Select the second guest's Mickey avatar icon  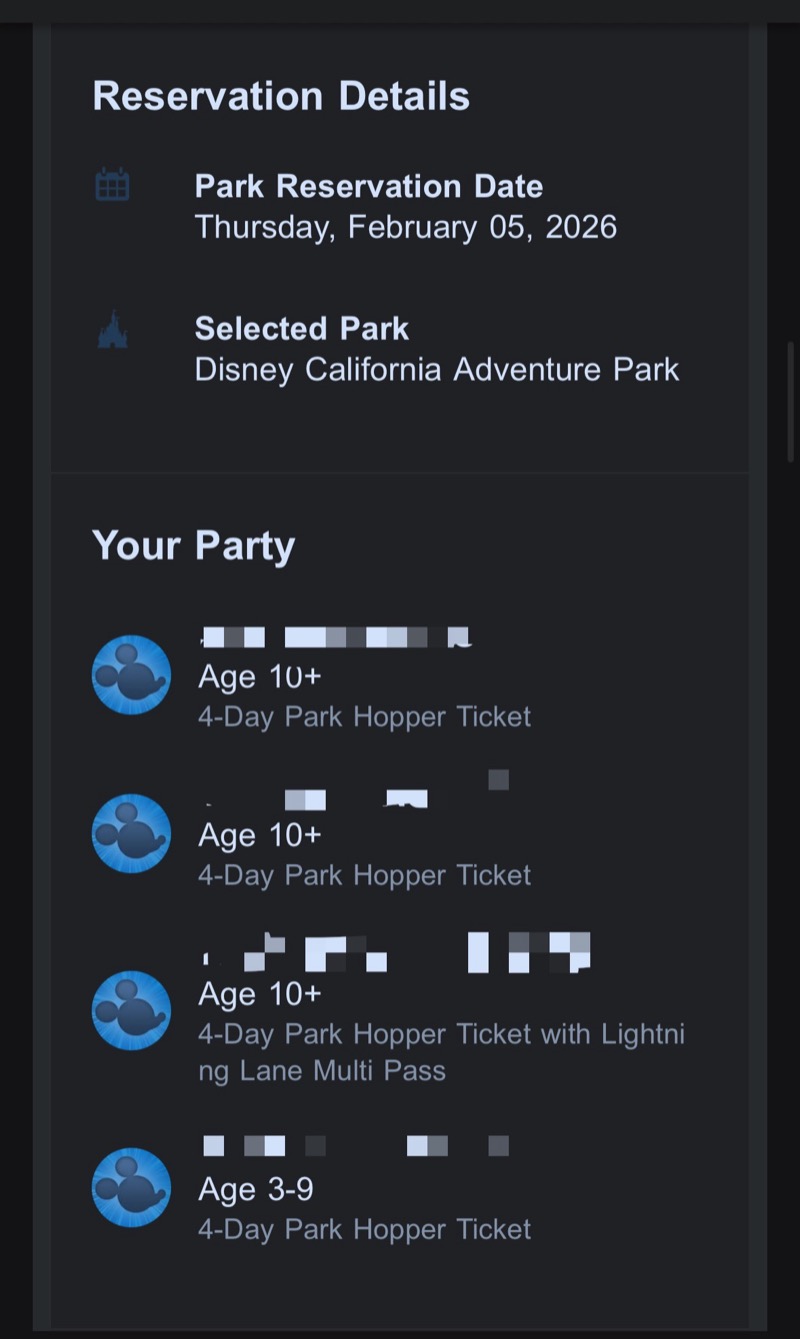[131, 833]
